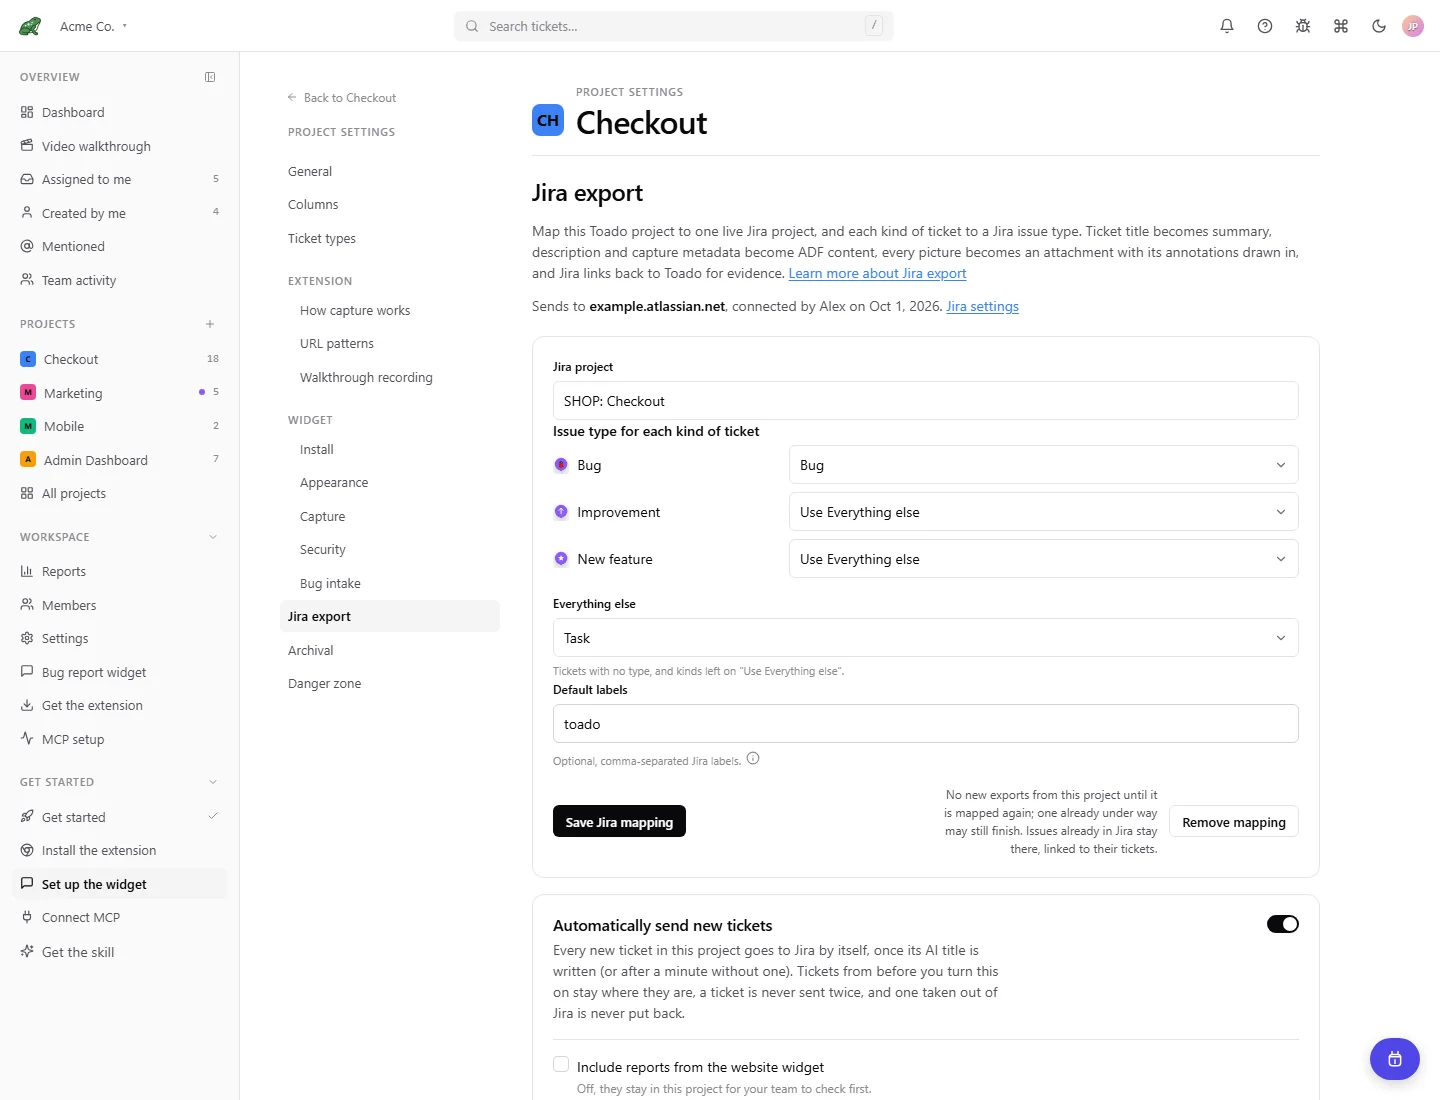Switch to dark mode with moon icon
This screenshot has height=1100, width=1440.
(x=1379, y=26)
